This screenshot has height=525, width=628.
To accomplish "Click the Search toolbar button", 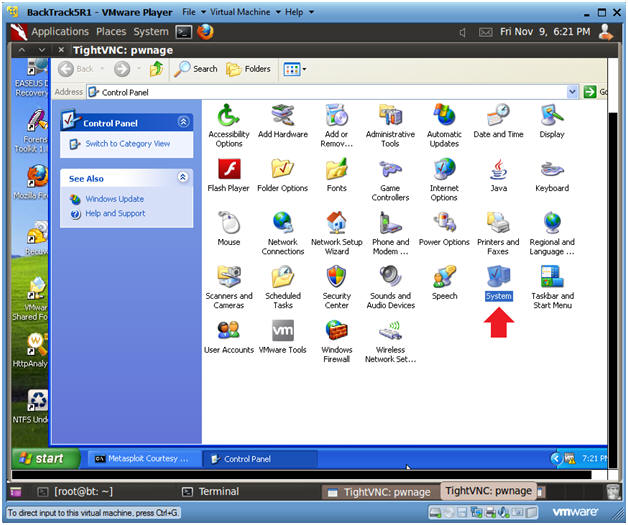I will point(196,69).
